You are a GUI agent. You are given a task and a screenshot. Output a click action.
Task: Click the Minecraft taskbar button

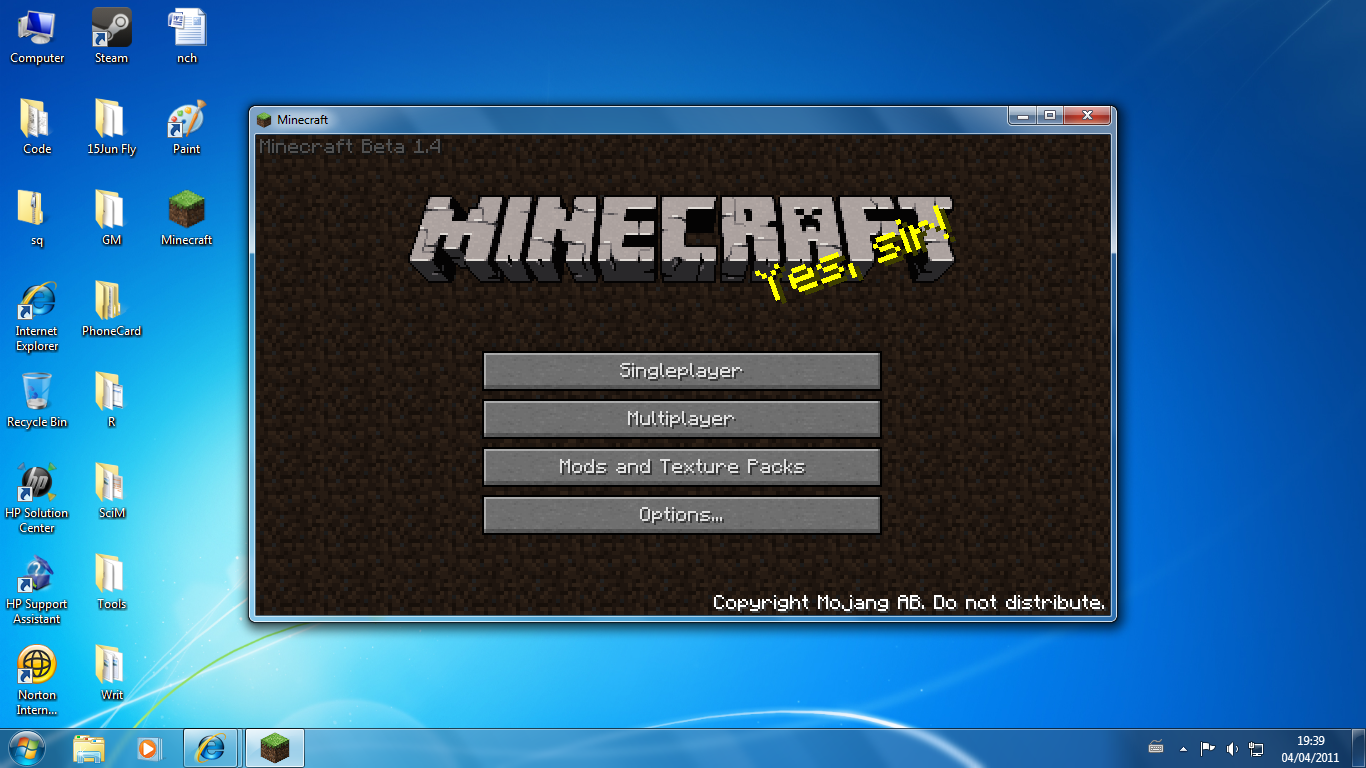click(x=274, y=748)
